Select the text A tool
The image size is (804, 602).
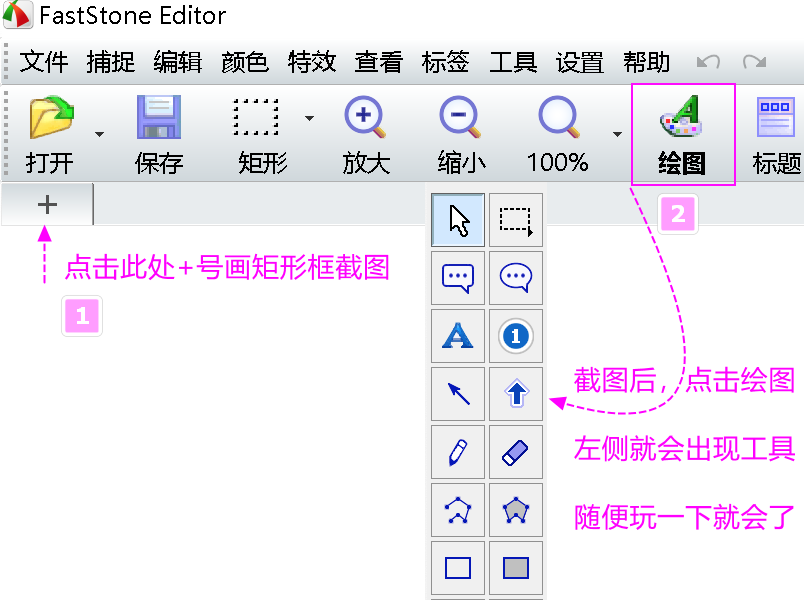click(458, 336)
